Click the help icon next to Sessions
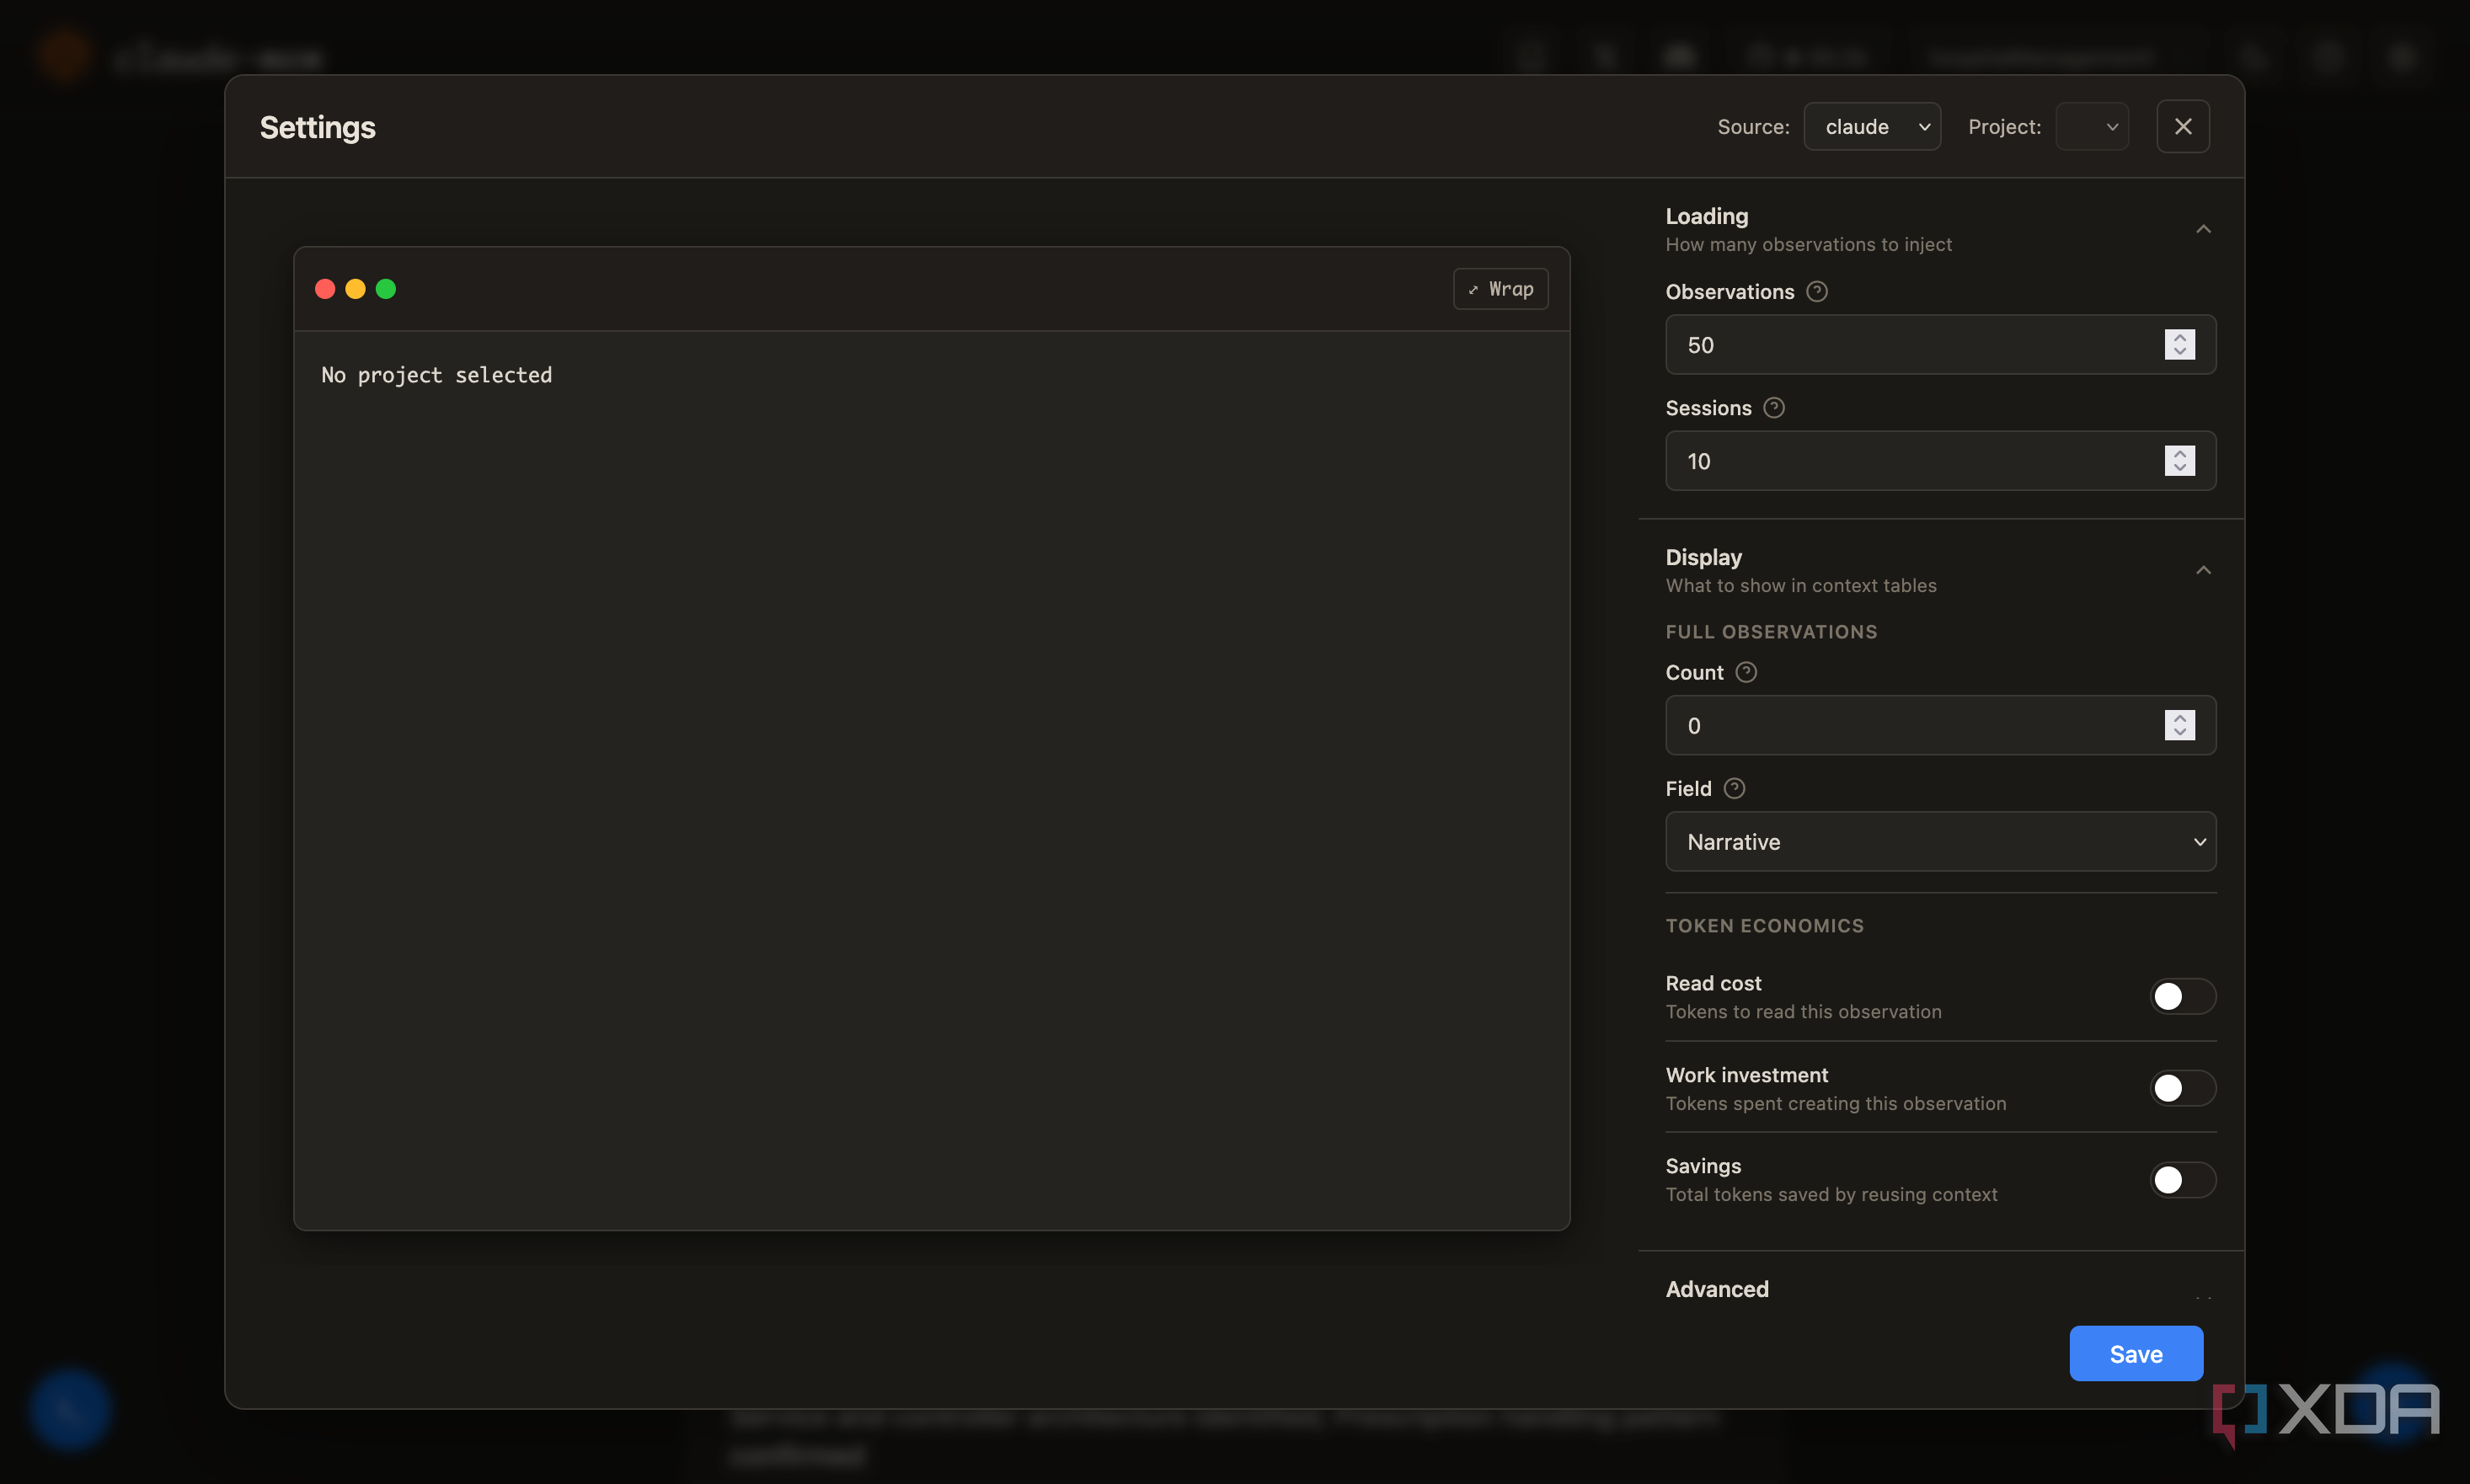The width and height of the screenshot is (2470, 1484). pyautogui.click(x=1774, y=407)
